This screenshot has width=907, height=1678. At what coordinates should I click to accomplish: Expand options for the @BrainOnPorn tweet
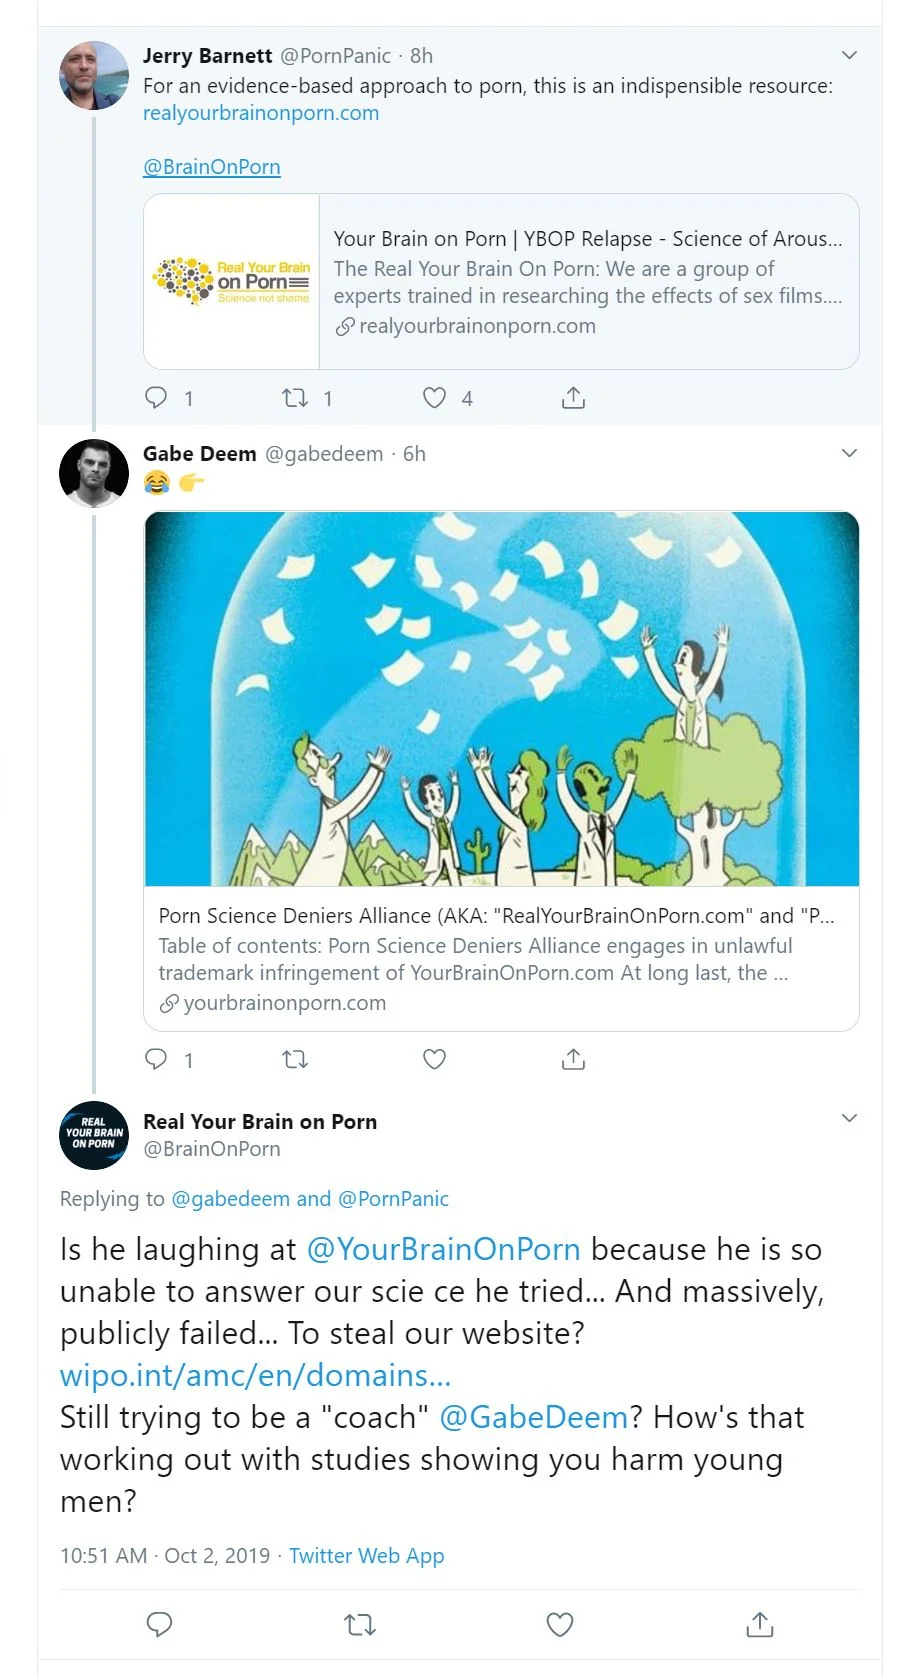click(849, 1118)
